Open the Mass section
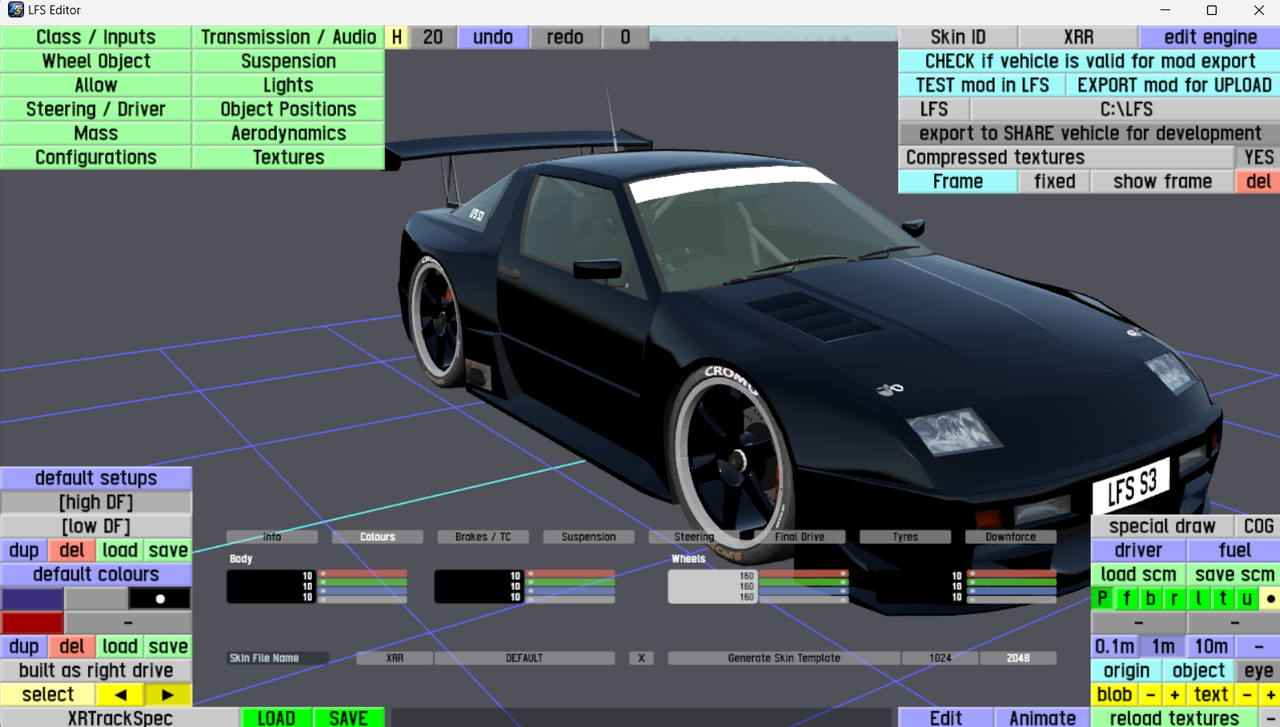This screenshot has height=727, width=1280. coord(96,133)
